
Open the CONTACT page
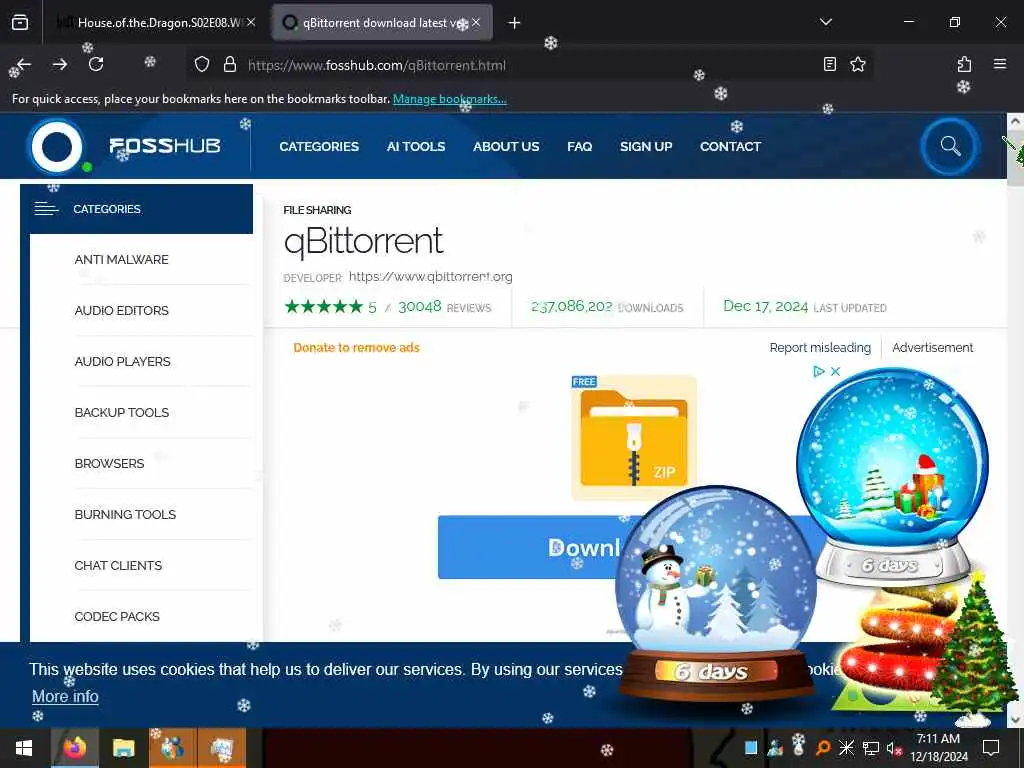pyautogui.click(x=730, y=146)
